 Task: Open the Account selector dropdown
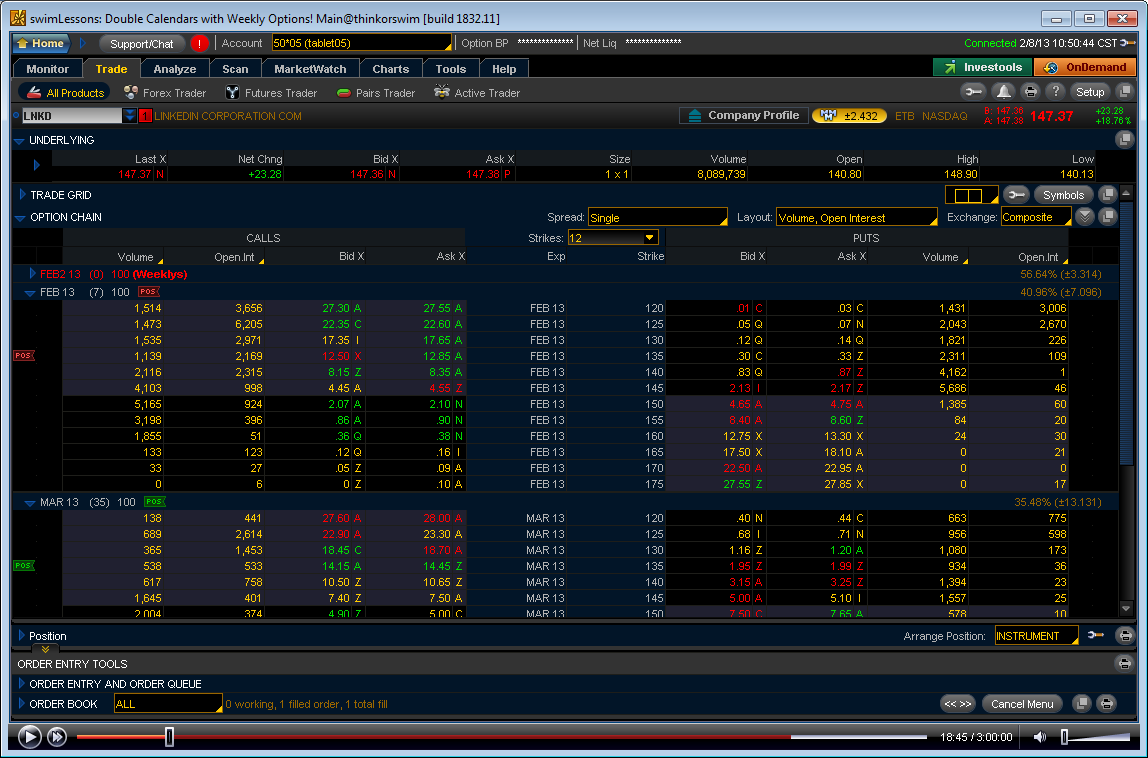point(362,43)
